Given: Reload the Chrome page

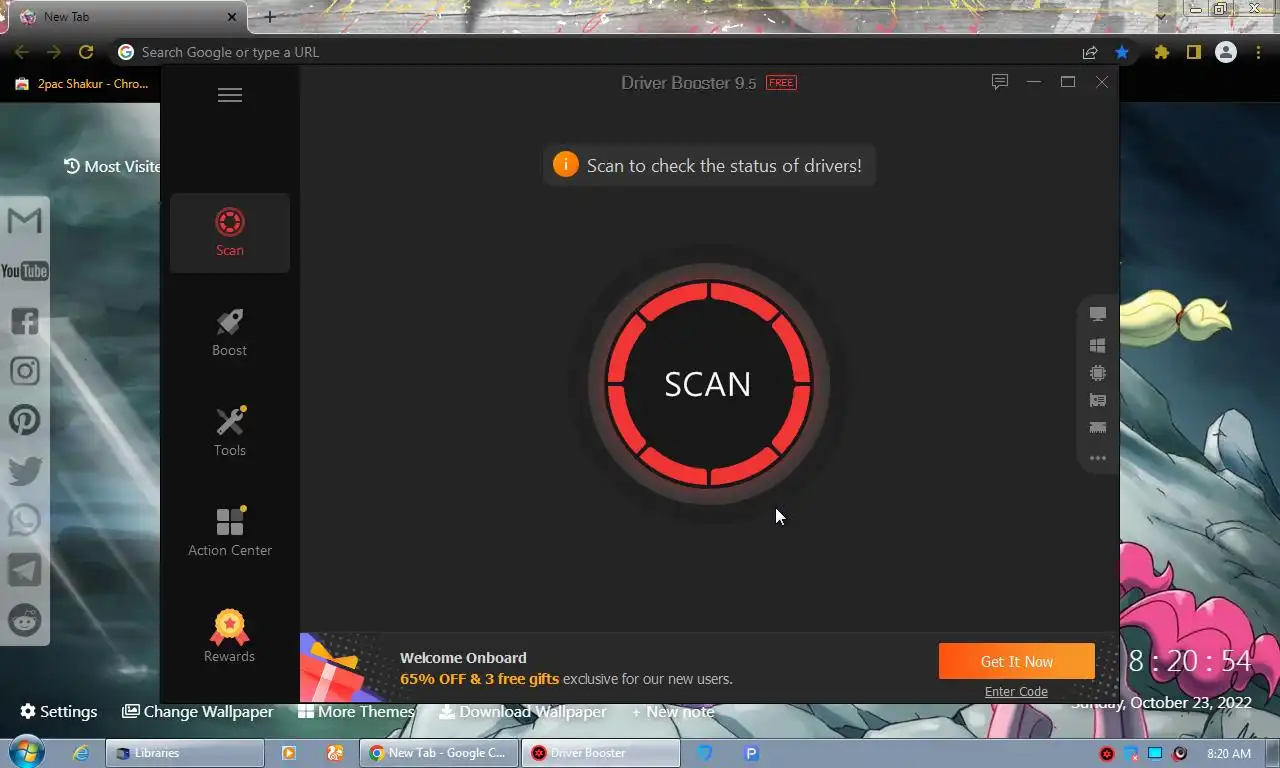Looking at the screenshot, I should pos(86,52).
